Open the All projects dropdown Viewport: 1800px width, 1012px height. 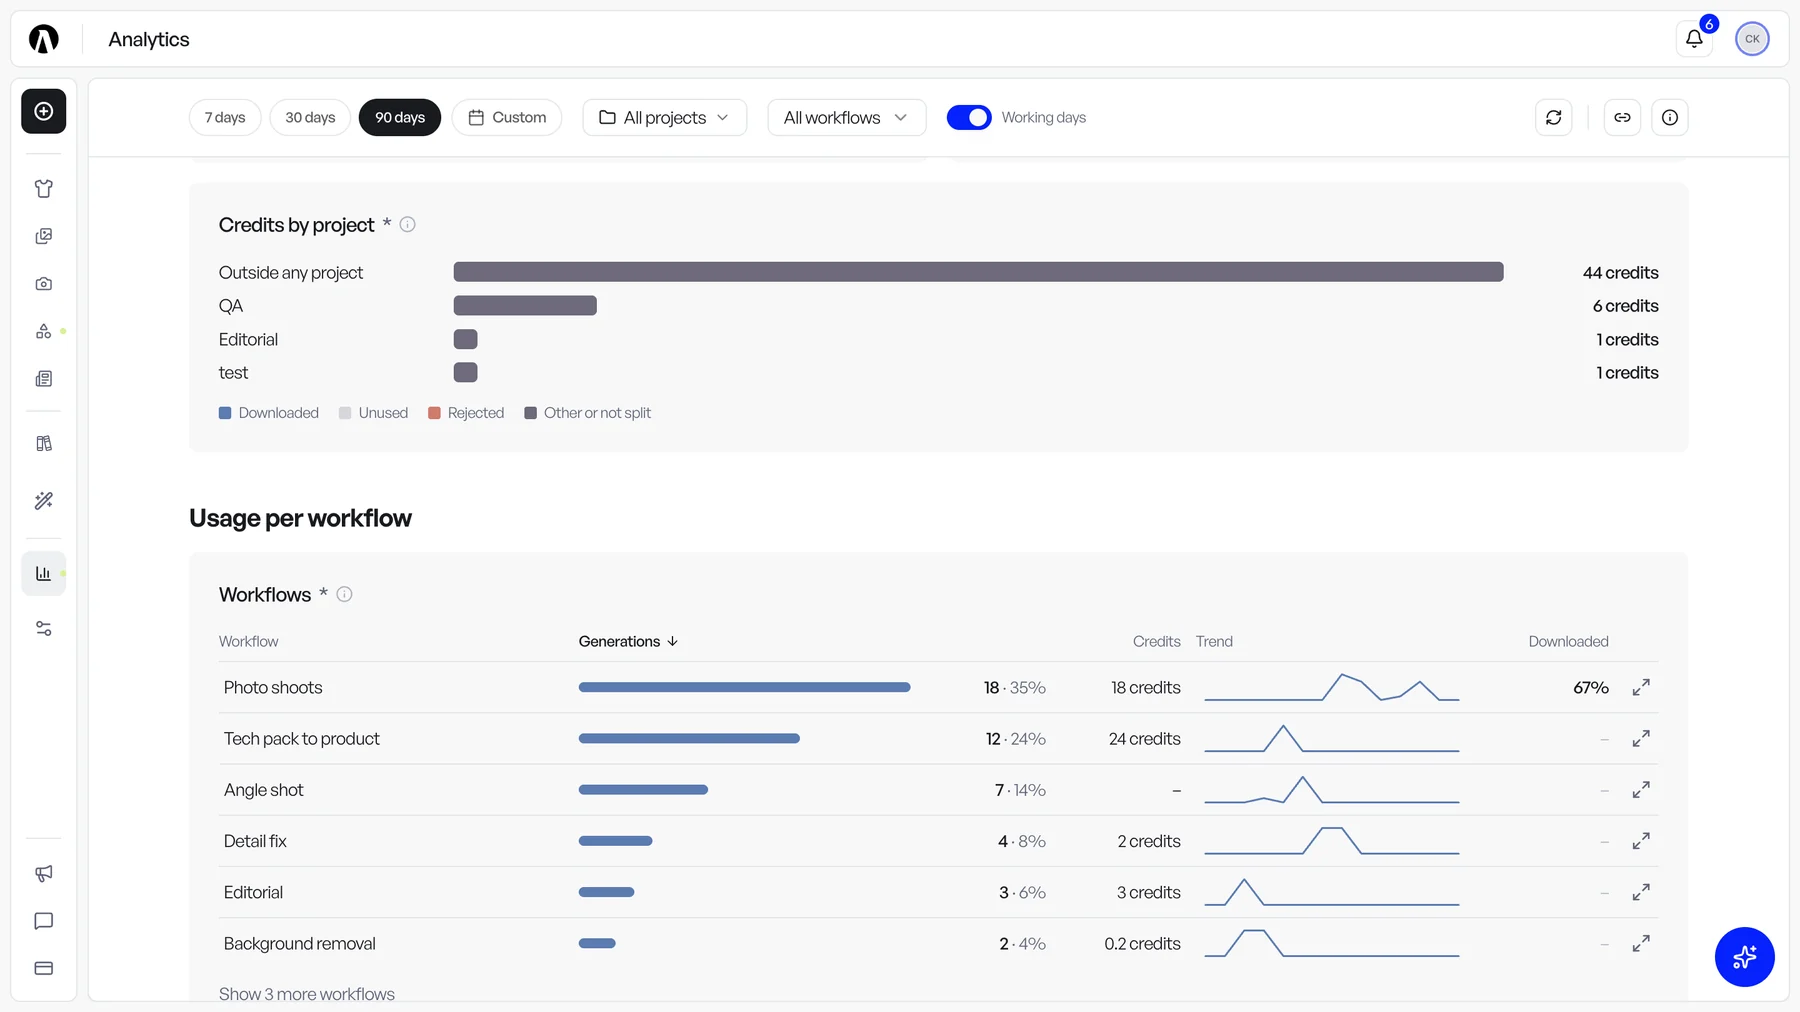(x=665, y=118)
